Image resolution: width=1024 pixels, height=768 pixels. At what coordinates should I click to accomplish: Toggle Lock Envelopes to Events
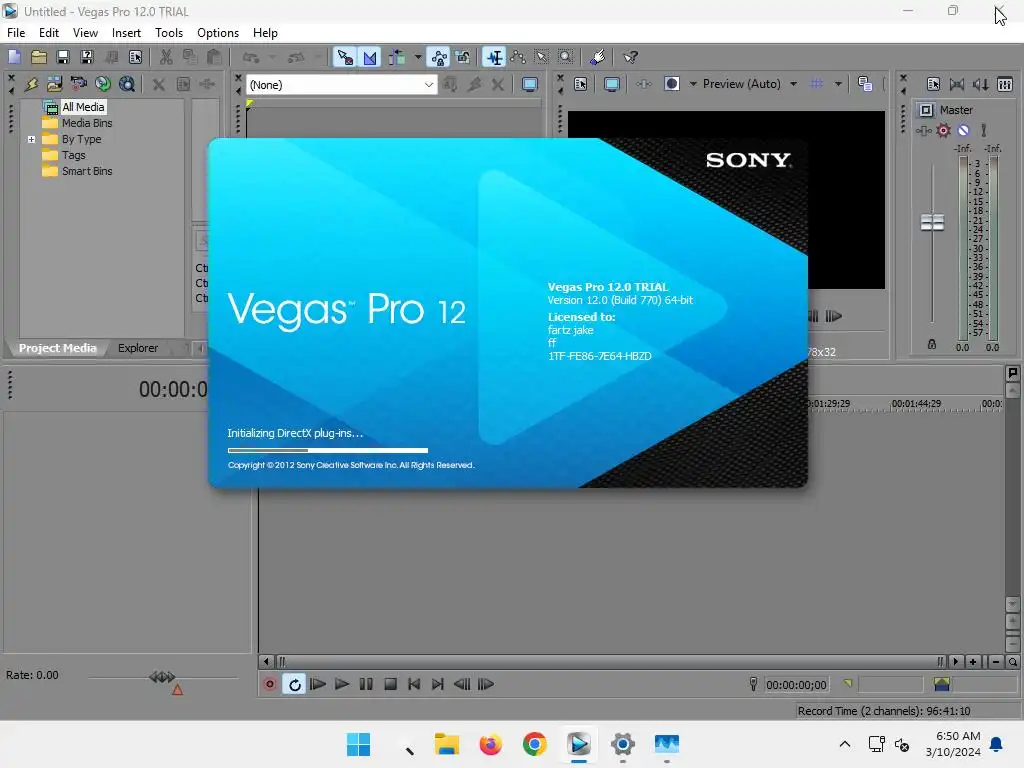click(439, 57)
